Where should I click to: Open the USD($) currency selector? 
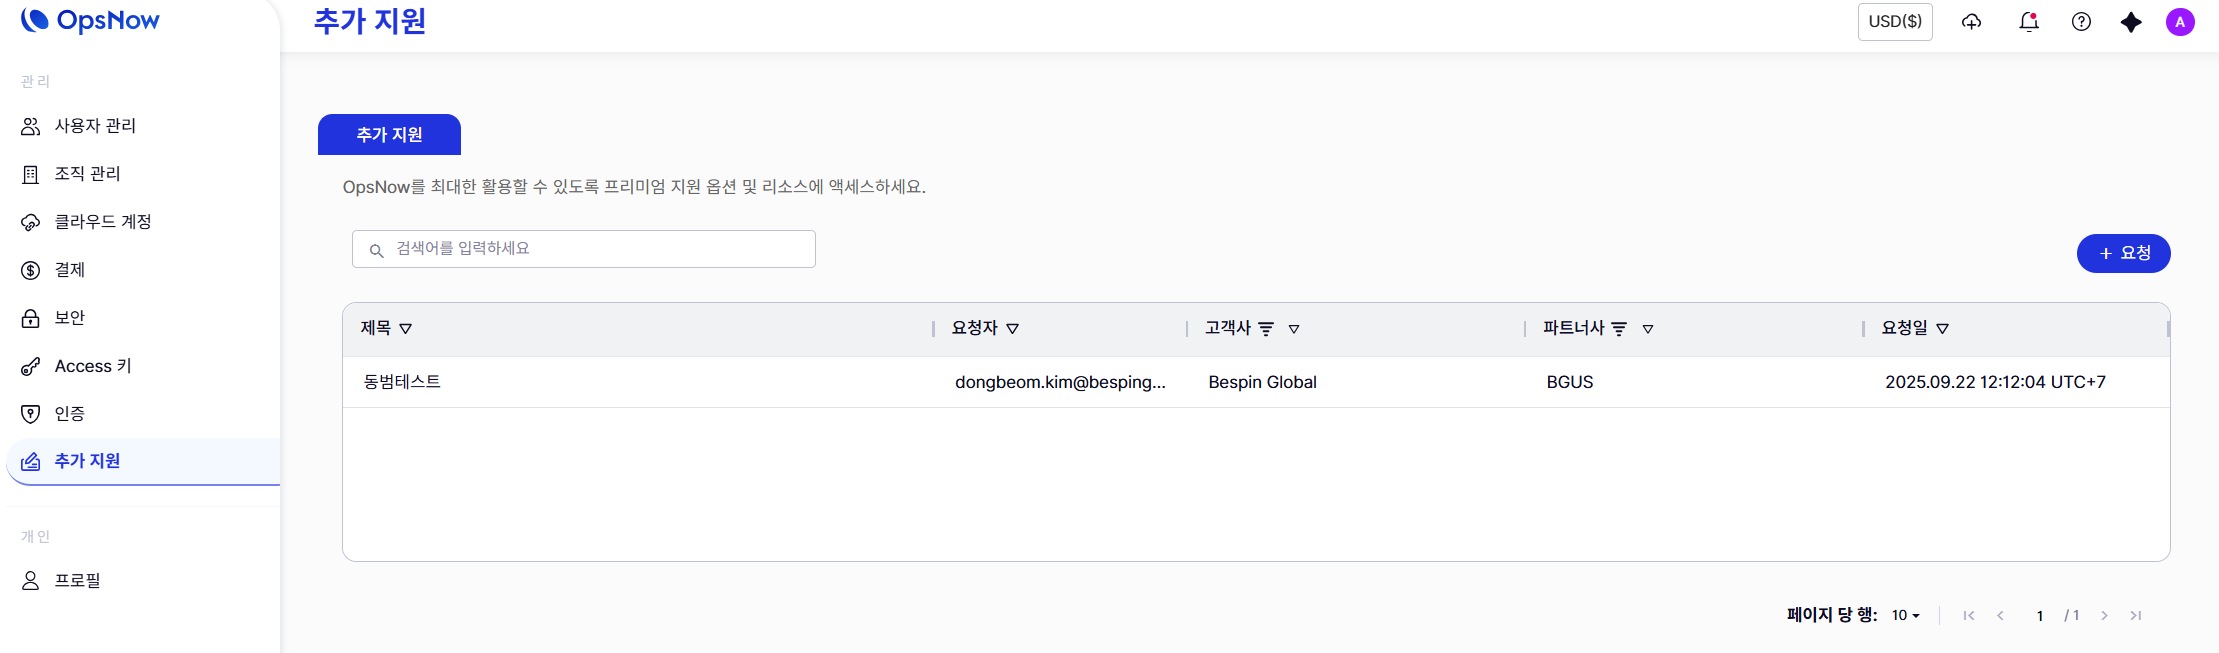coord(1895,22)
